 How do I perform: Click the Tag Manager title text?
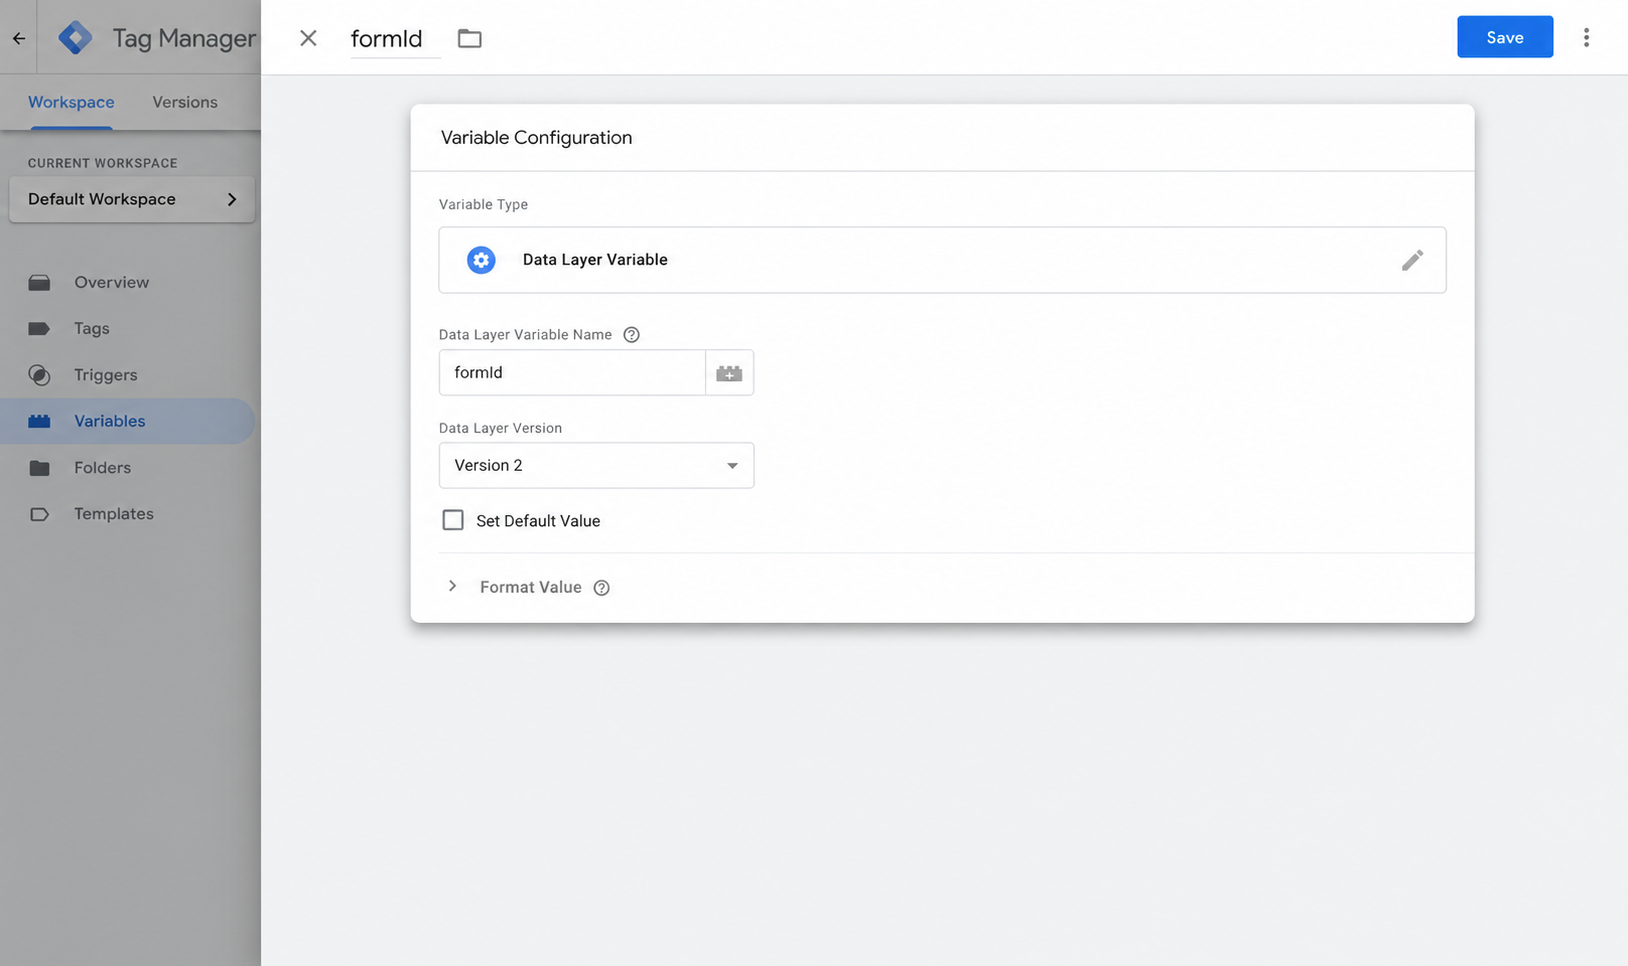tap(184, 38)
